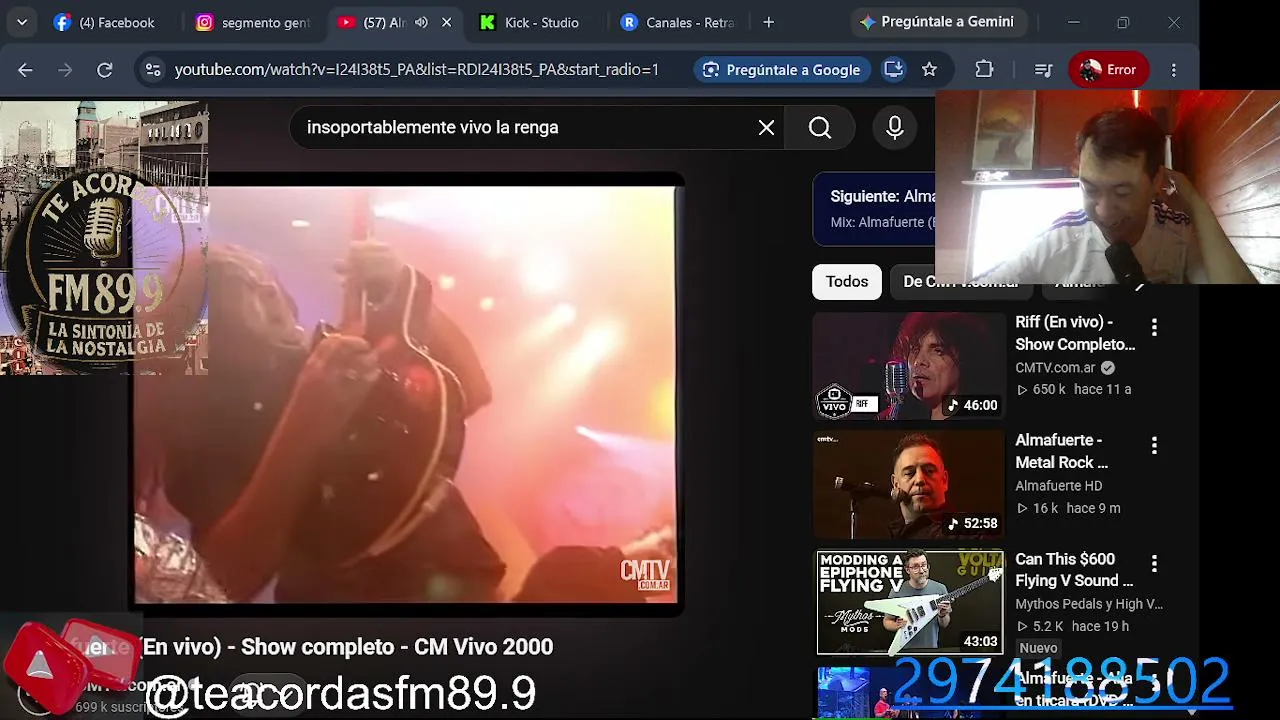Click Pregúntale a Google in address bar

[782, 70]
